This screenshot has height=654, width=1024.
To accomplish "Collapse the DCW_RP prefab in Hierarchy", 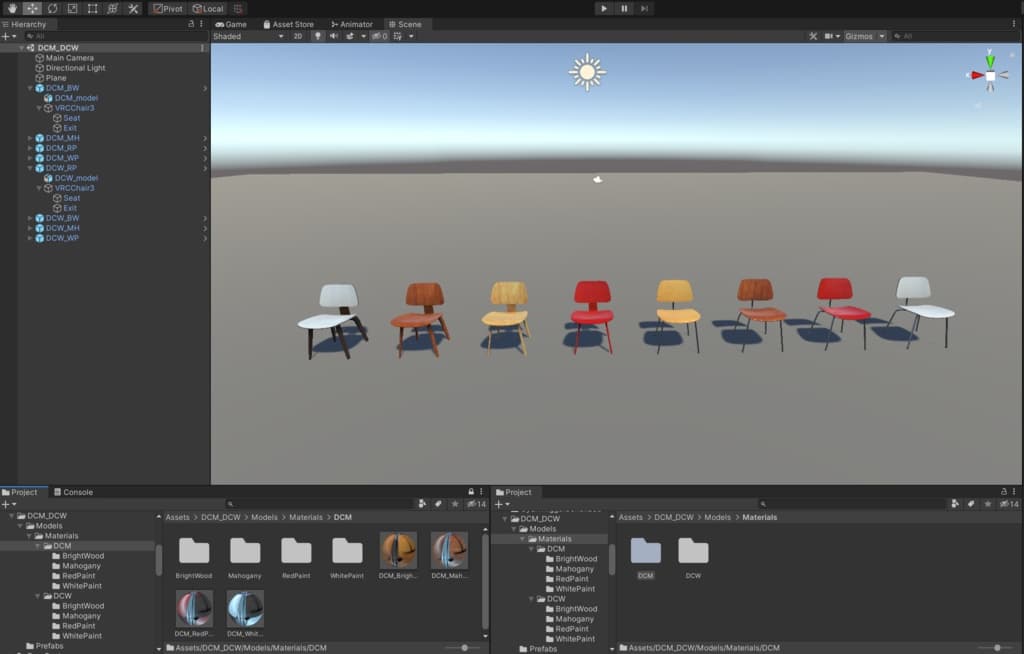I will (x=29, y=168).
